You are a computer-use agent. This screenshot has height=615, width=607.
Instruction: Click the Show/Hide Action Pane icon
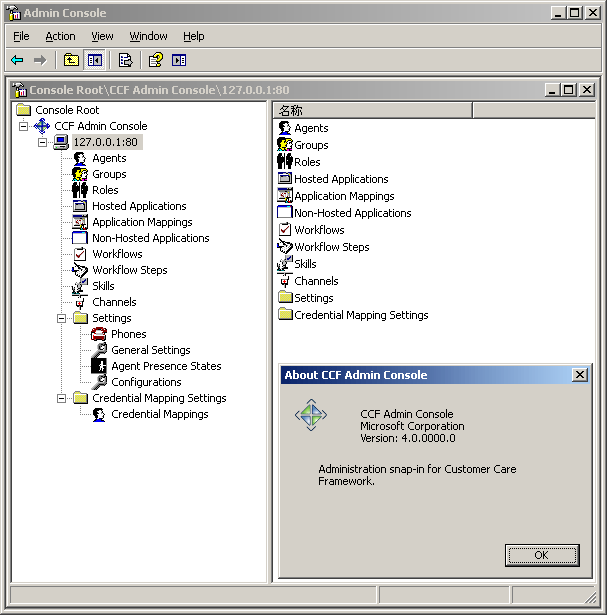pos(179,60)
